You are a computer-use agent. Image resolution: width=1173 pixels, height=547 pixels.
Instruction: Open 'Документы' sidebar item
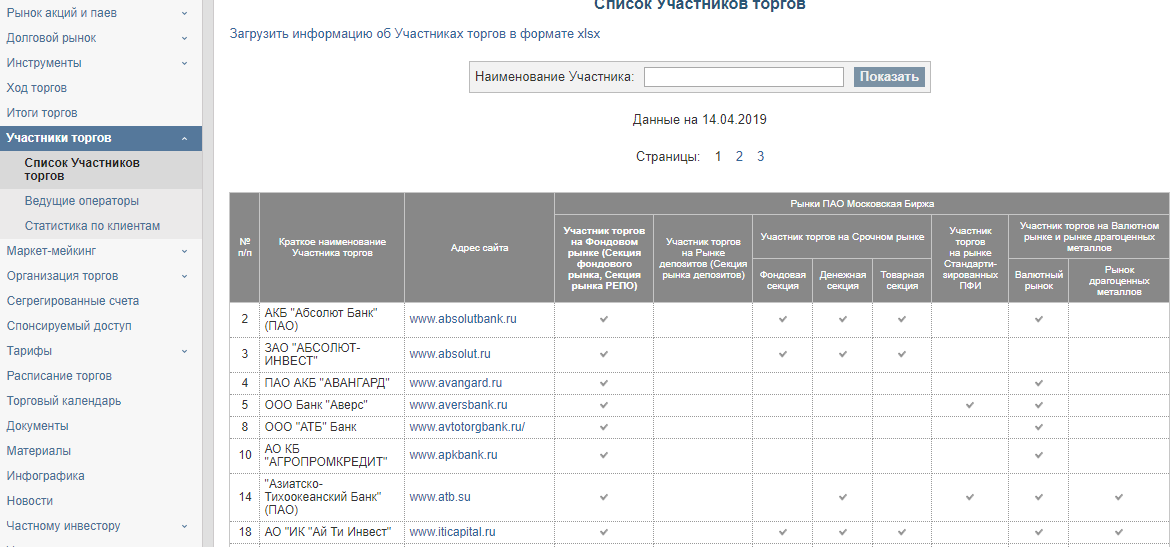[37, 426]
